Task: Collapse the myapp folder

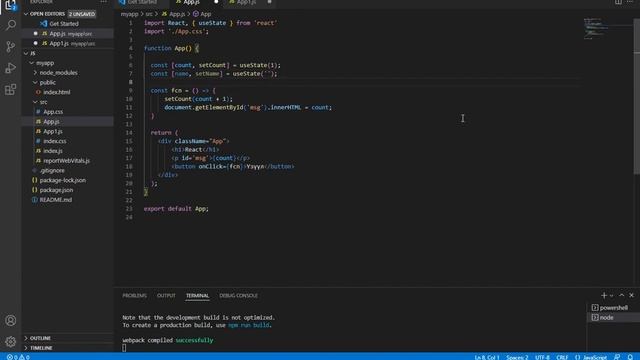Action: coord(44,63)
